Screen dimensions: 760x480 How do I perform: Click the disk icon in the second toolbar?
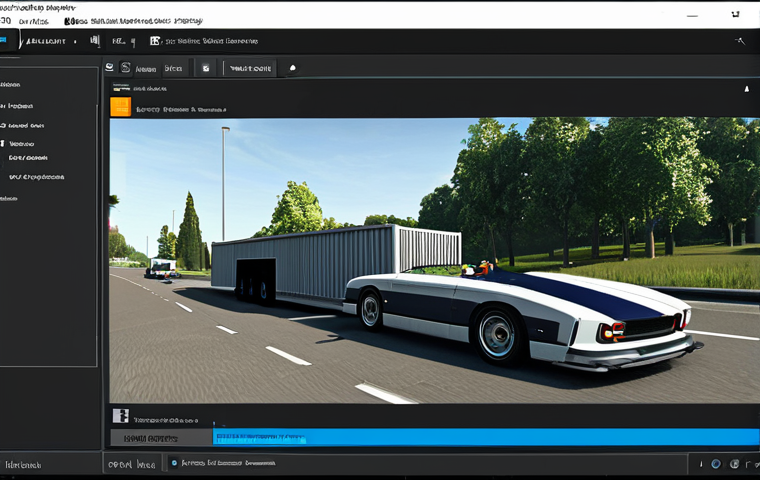point(110,67)
